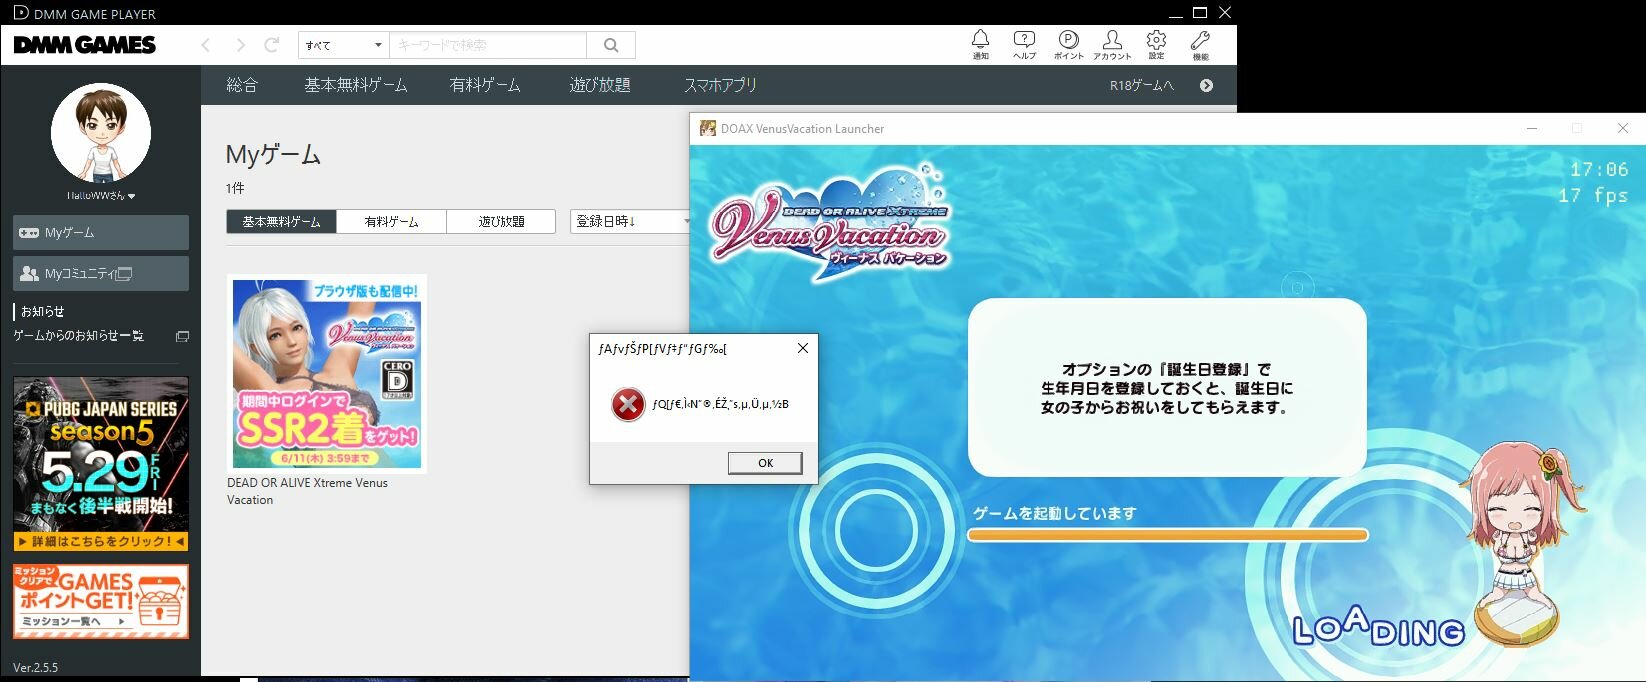Open the 遊び放題 navigation tab
Screen dimensions: 1646x682
(x=600, y=85)
